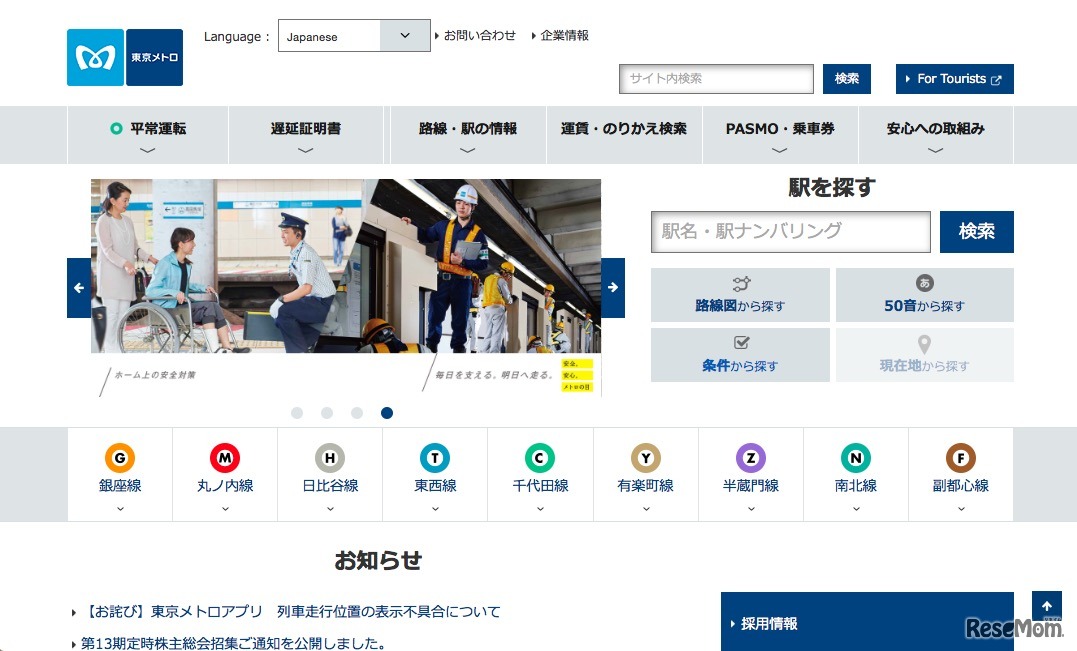
Task: Click the back-to-top arrow button
Action: click(x=1047, y=605)
